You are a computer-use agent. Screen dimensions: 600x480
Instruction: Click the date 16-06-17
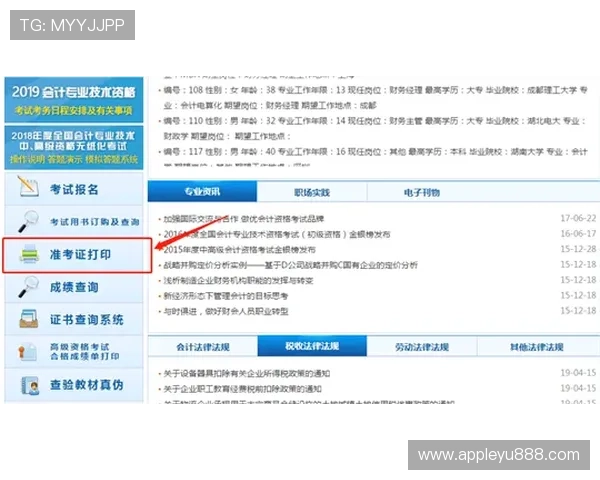pos(578,233)
